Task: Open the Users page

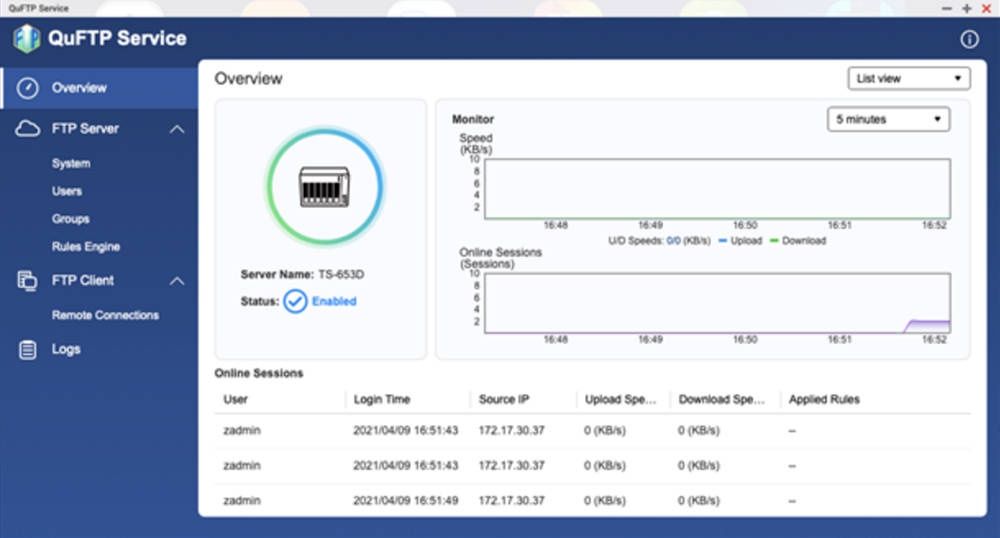Action: (x=67, y=191)
